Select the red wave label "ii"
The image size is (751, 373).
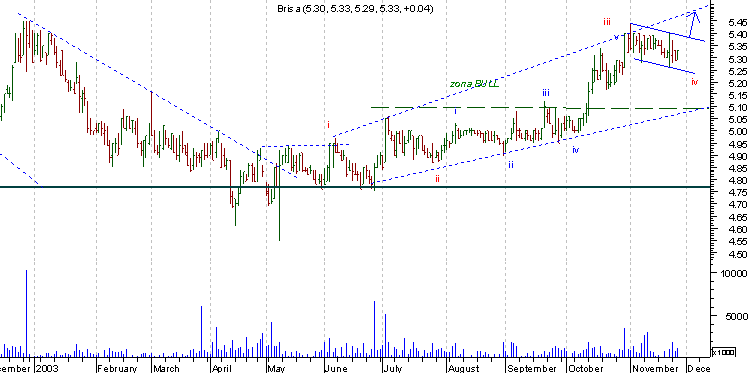(437, 179)
